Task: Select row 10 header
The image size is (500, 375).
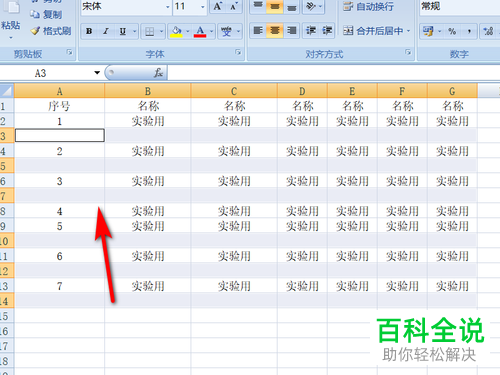Action: click(x=7, y=241)
